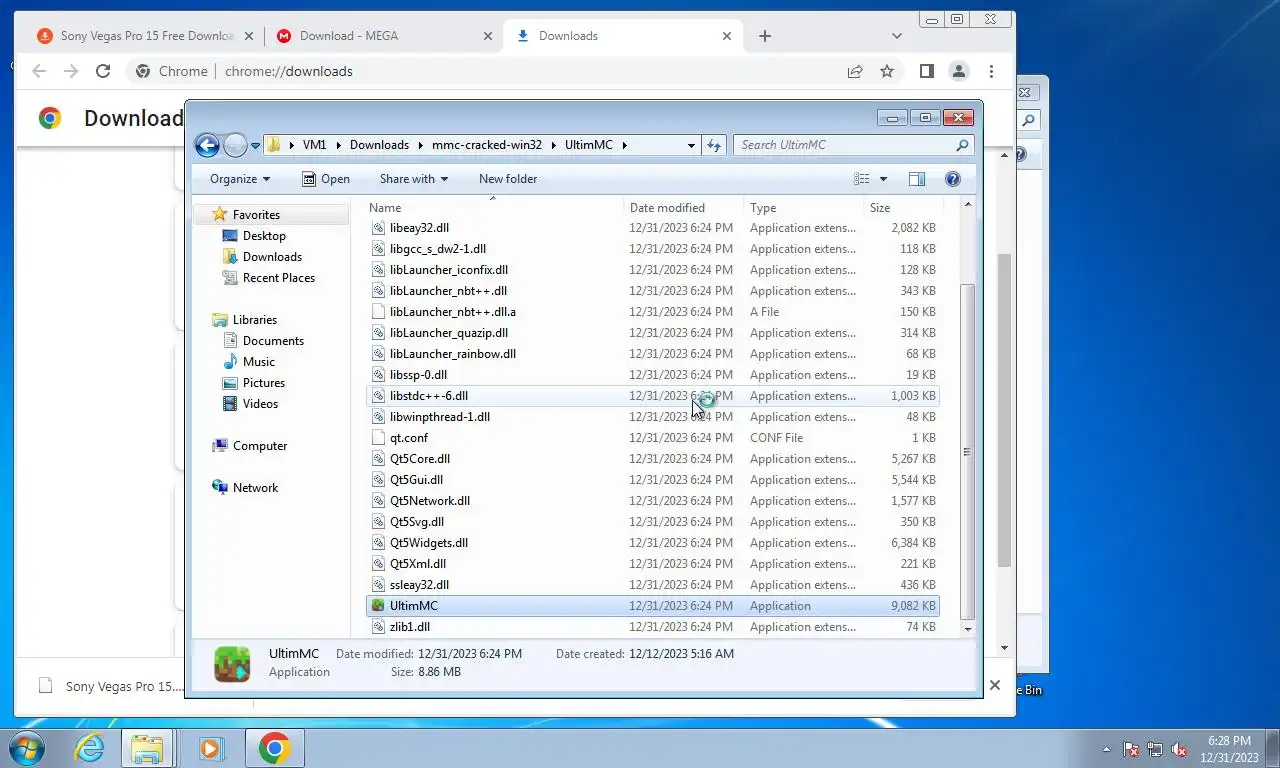Click the mmc-cracked-win32 breadcrumb segment
Image resolution: width=1280 pixels, height=768 pixels.
click(x=487, y=145)
